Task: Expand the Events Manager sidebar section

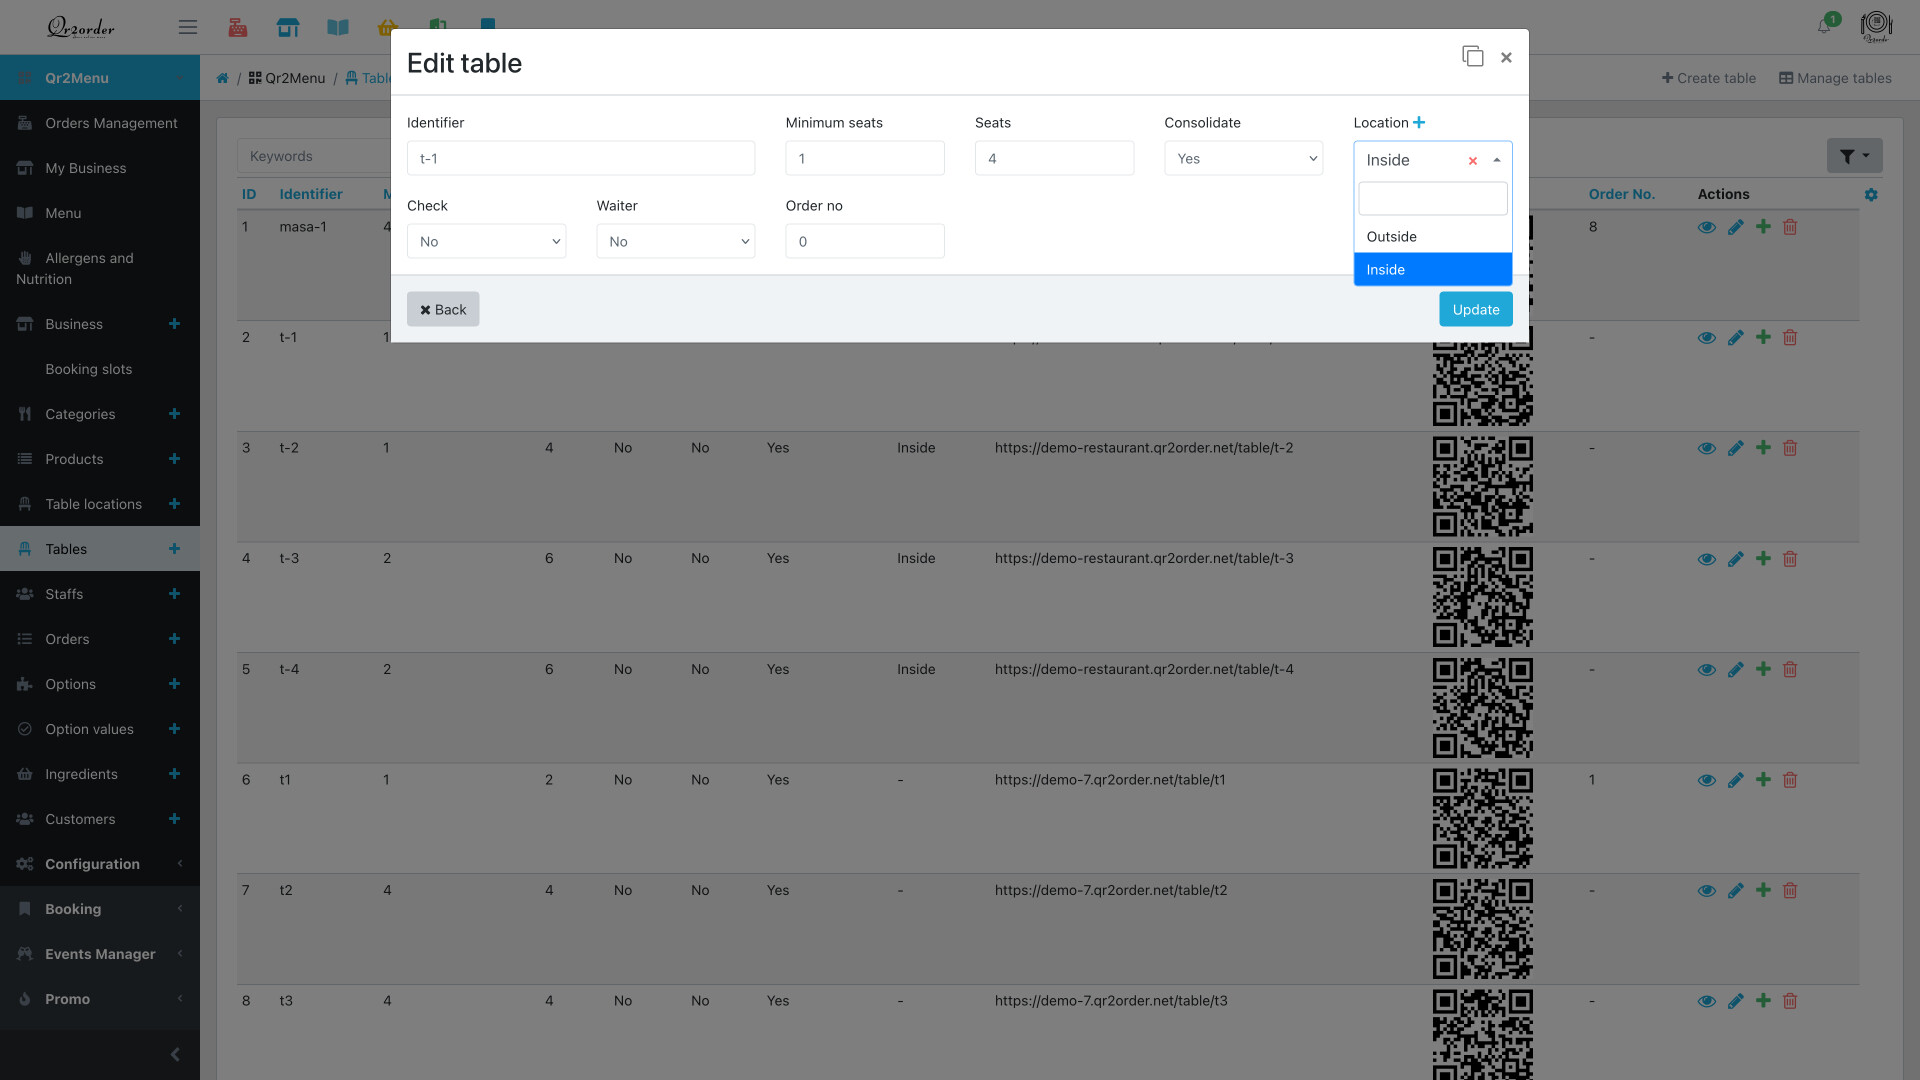Action: tap(100, 954)
